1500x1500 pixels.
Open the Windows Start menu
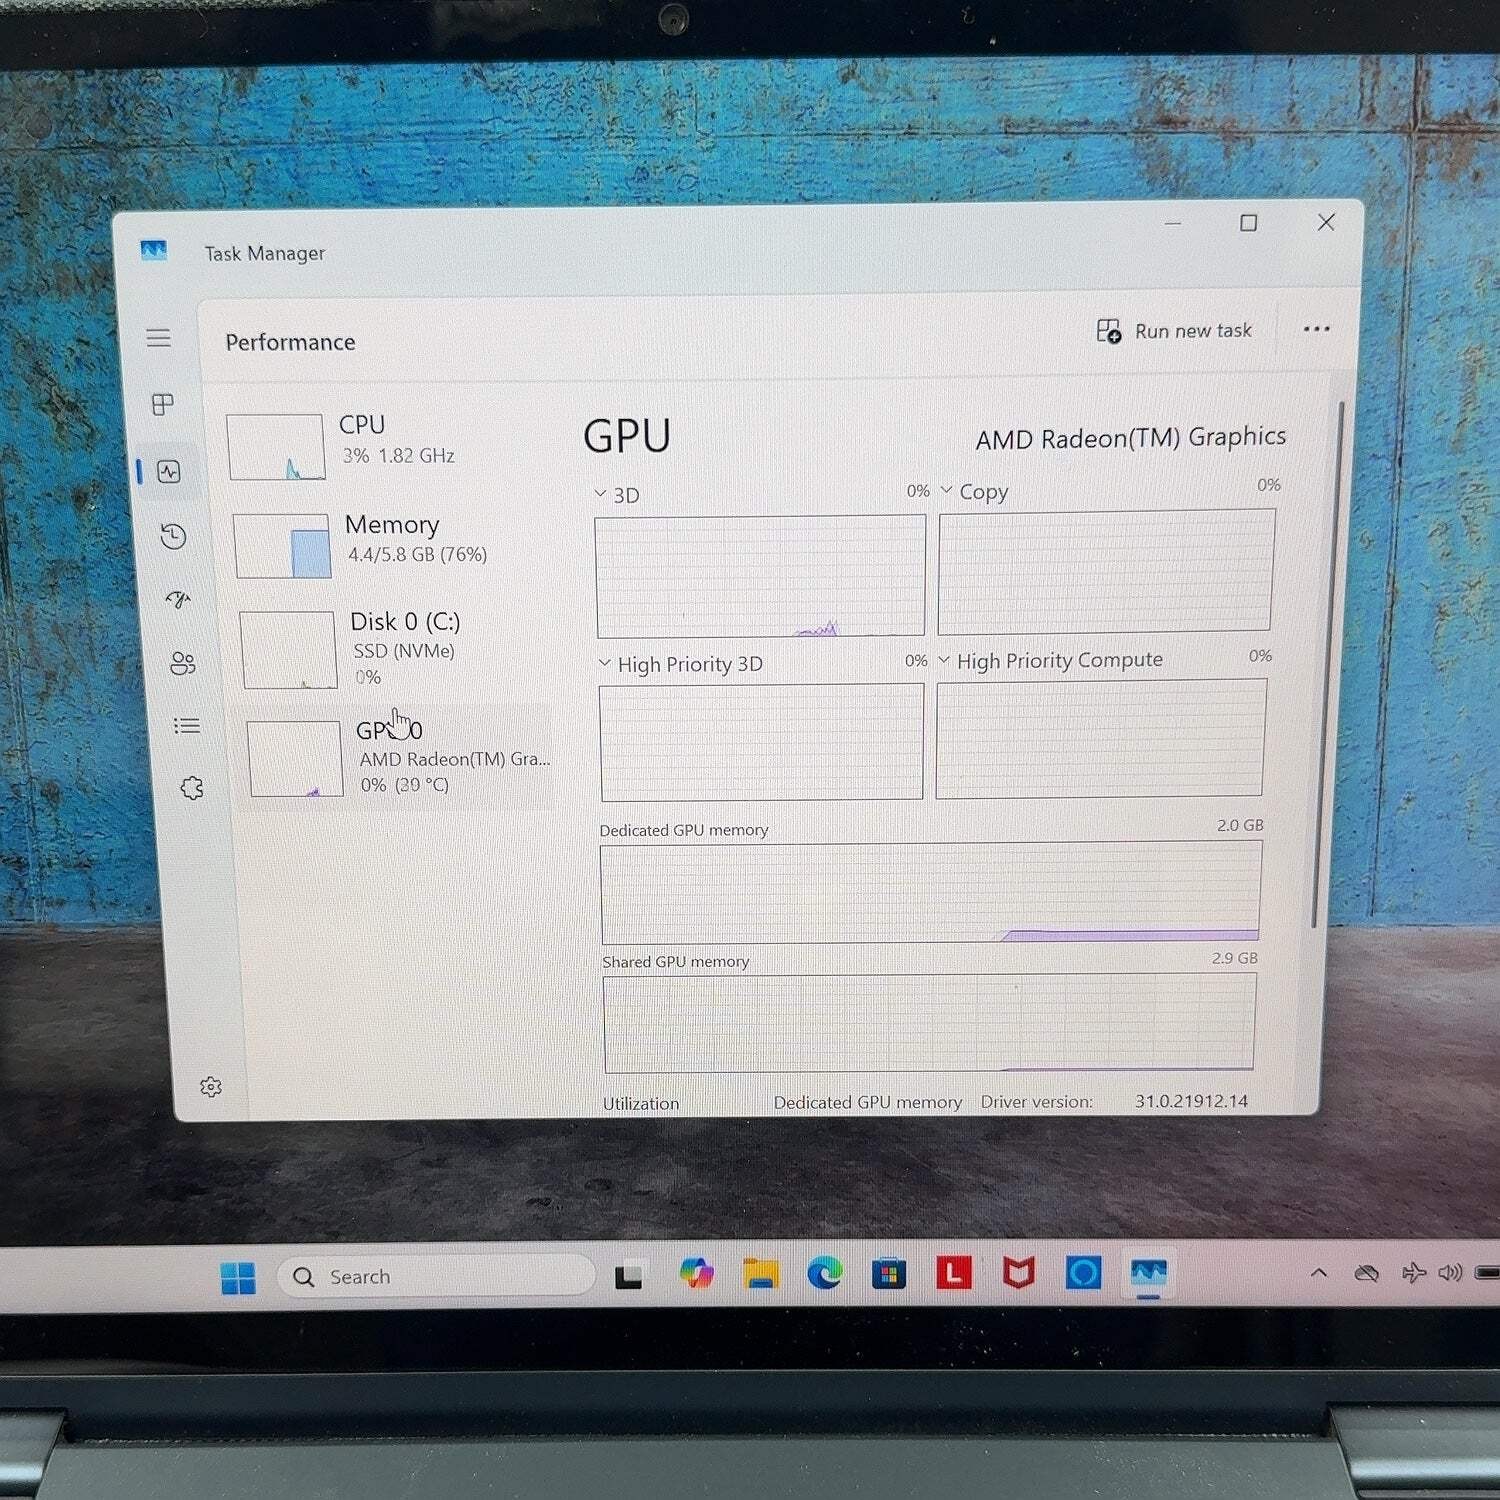238,1278
